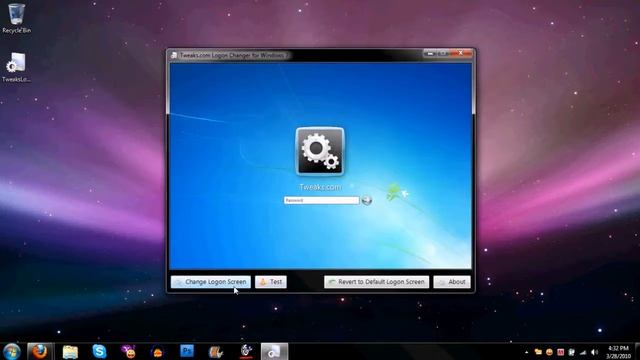The height and width of the screenshot is (360, 640).
Task: Click the Logon Changer title bar icon
Action: (174, 55)
